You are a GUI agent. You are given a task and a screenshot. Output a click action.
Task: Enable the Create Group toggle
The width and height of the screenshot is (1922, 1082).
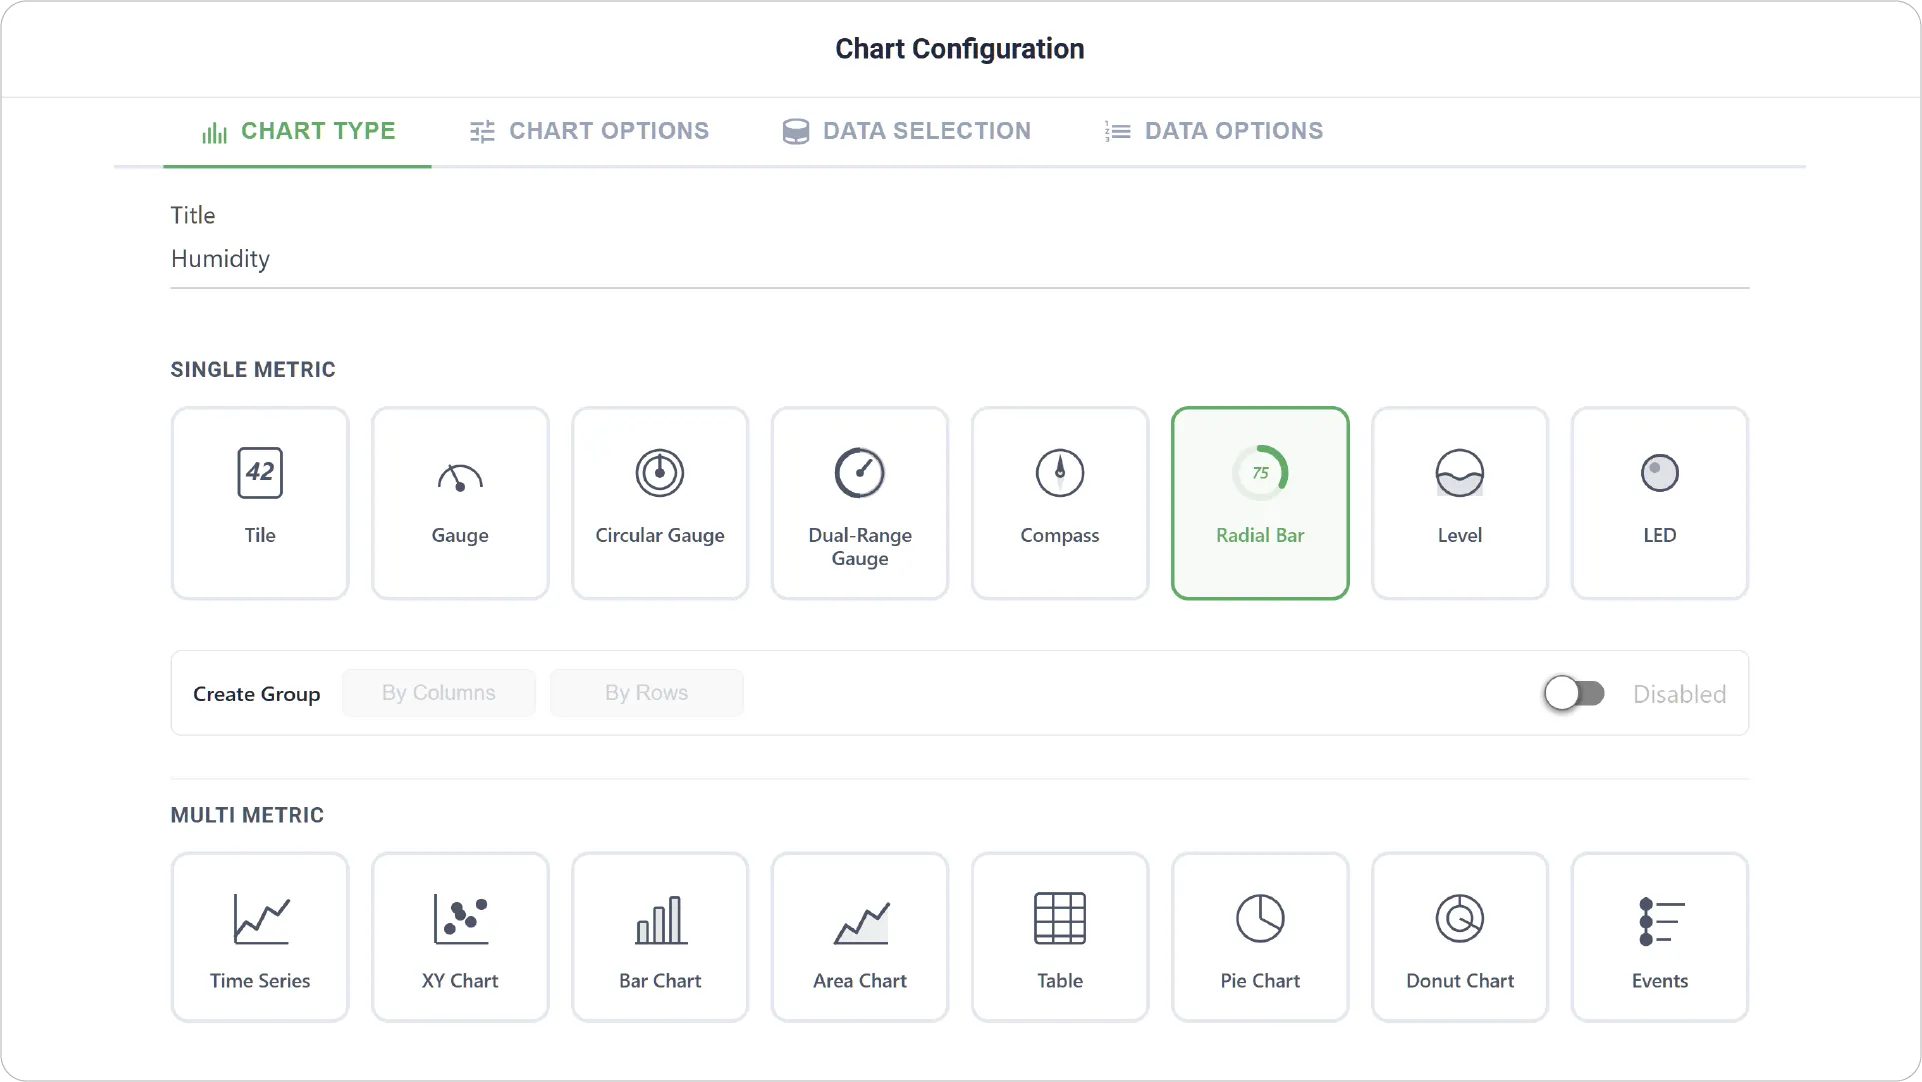(1574, 693)
